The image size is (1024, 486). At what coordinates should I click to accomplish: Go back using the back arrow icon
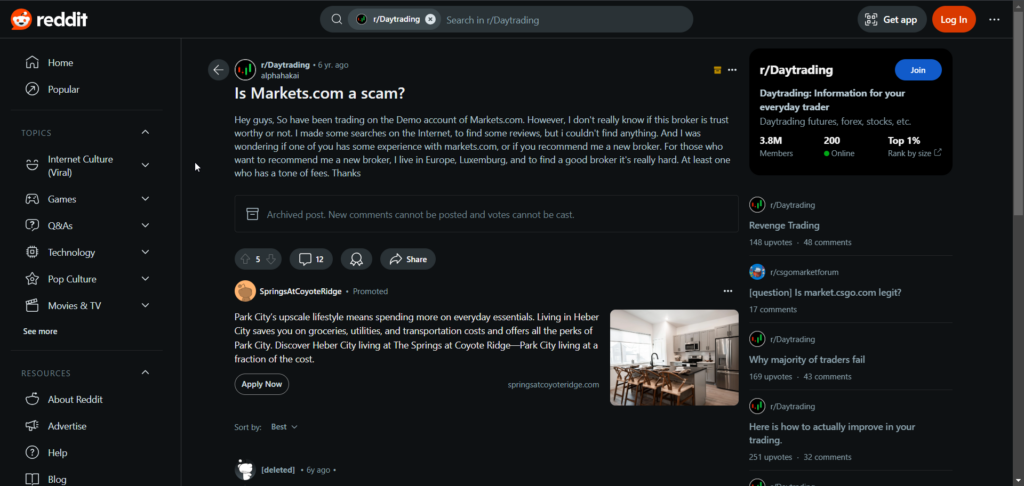point(218,70)
